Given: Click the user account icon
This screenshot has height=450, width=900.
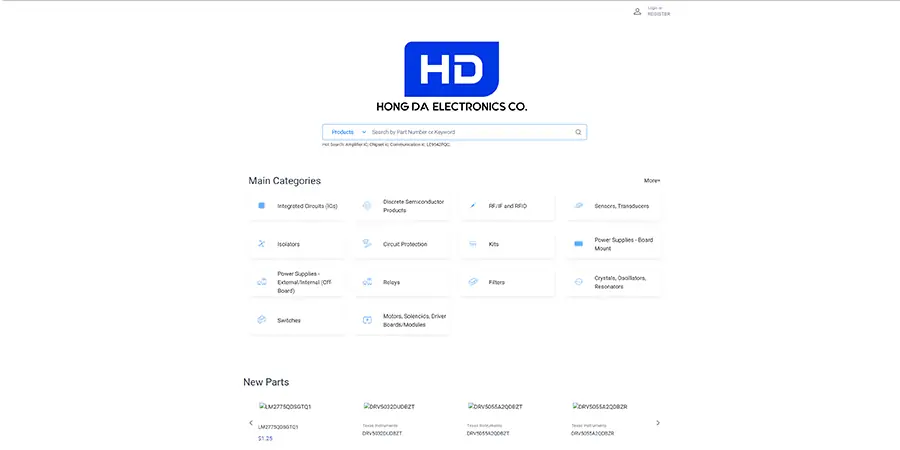Looking at the screenshot, I should click(637, 12).
